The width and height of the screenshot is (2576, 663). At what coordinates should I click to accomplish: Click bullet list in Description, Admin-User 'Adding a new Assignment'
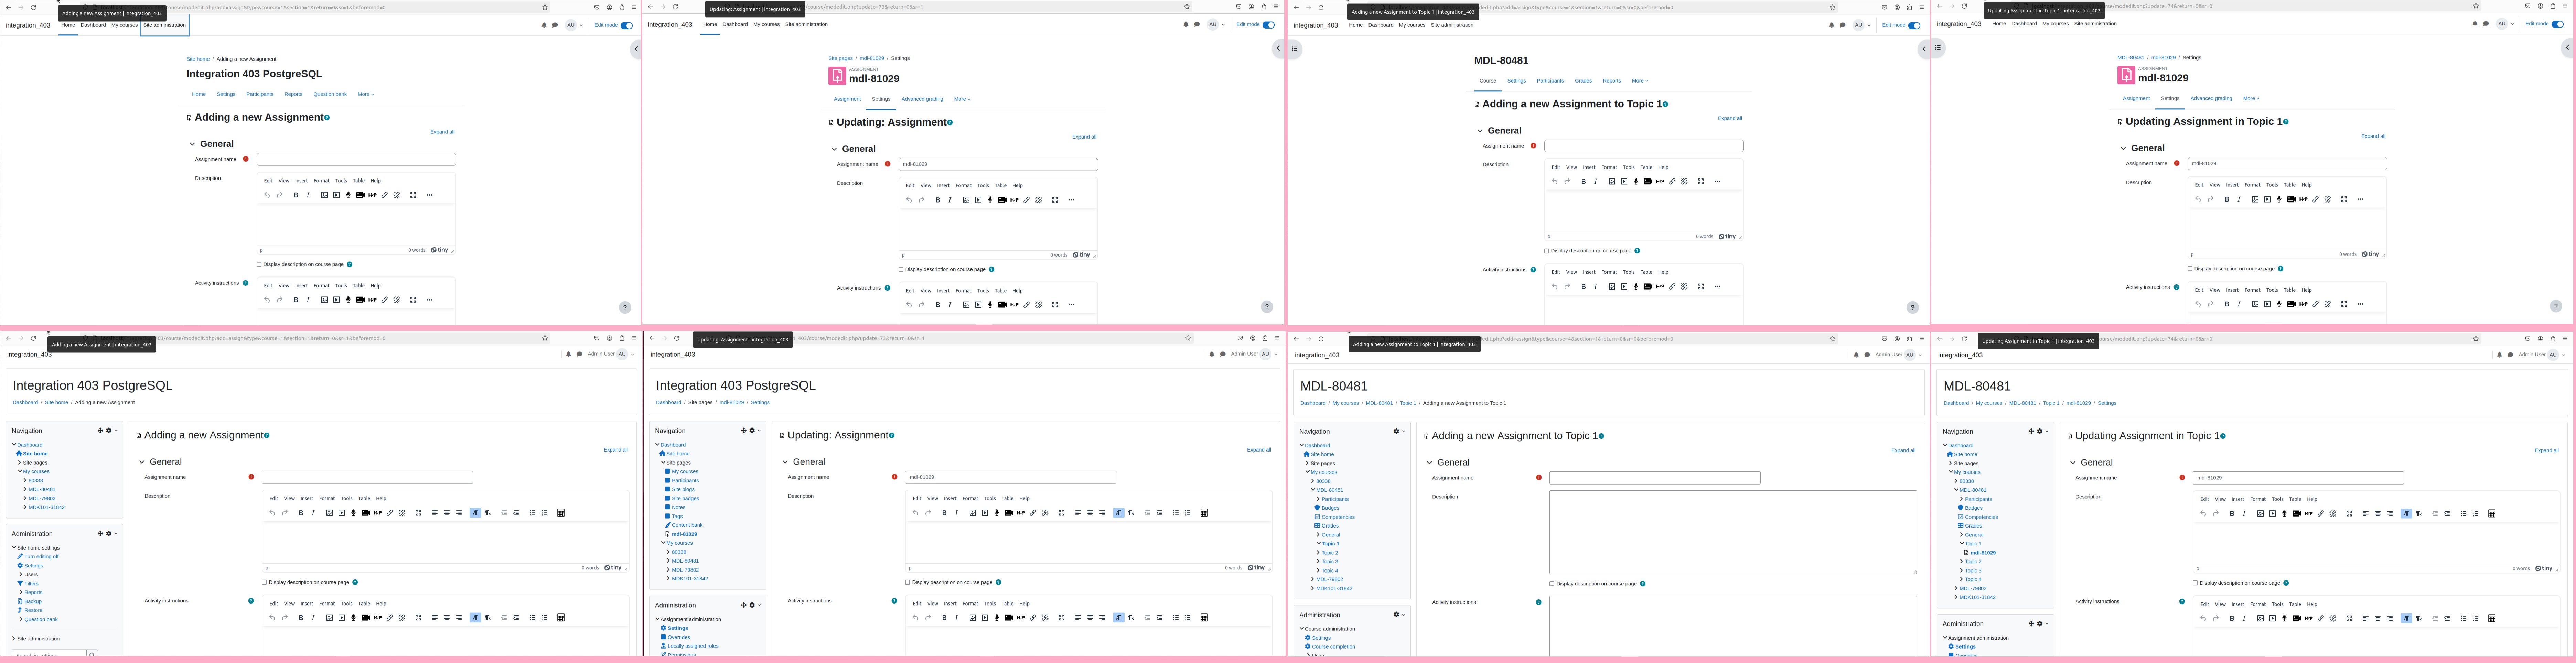coord(532,513)
